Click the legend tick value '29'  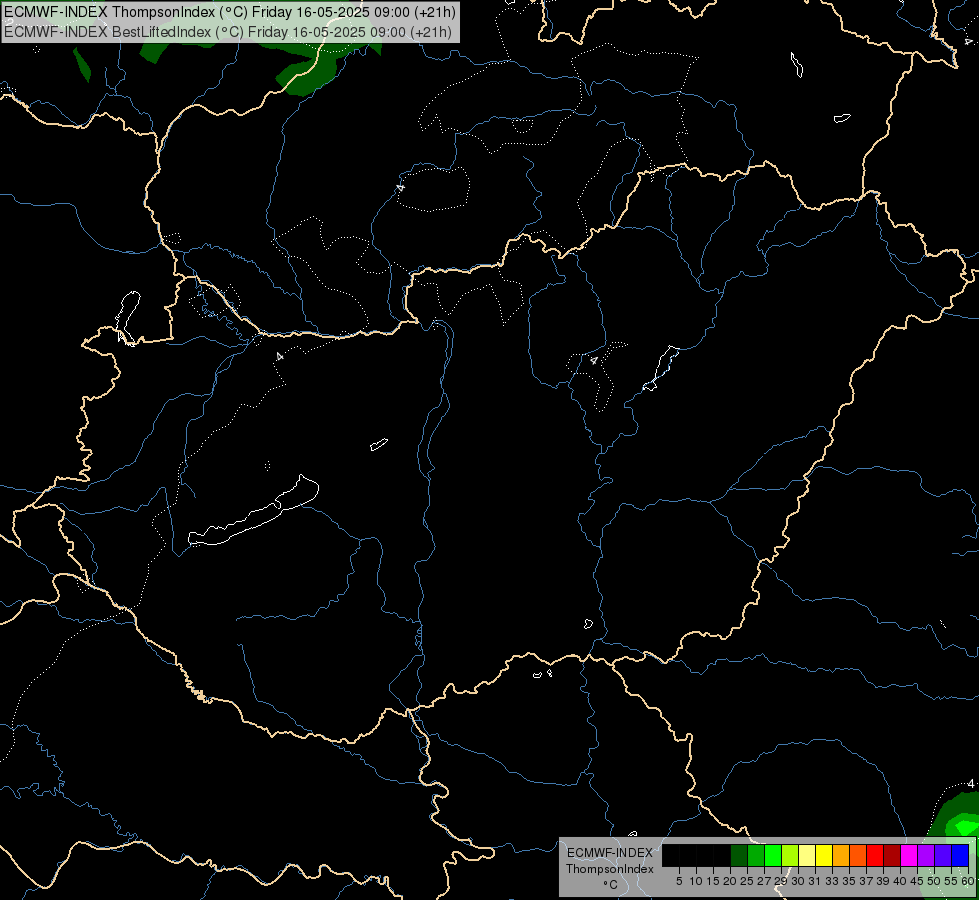click(781, 881)
